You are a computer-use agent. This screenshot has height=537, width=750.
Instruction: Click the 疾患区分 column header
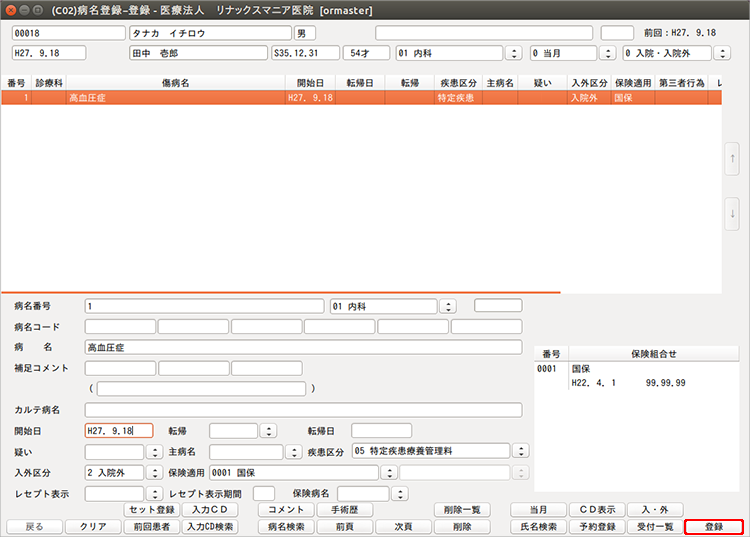[458, 83]
